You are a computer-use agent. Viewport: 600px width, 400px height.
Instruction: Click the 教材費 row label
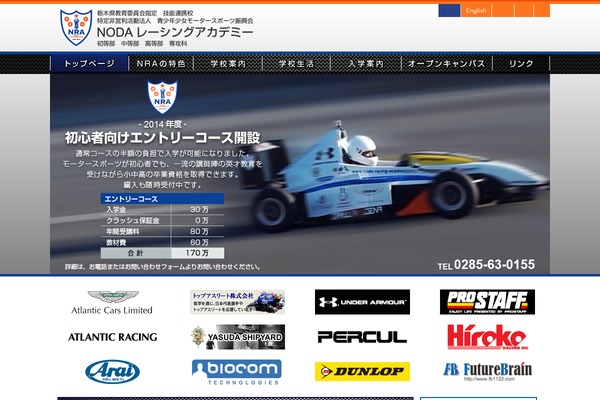coord(116,242)
